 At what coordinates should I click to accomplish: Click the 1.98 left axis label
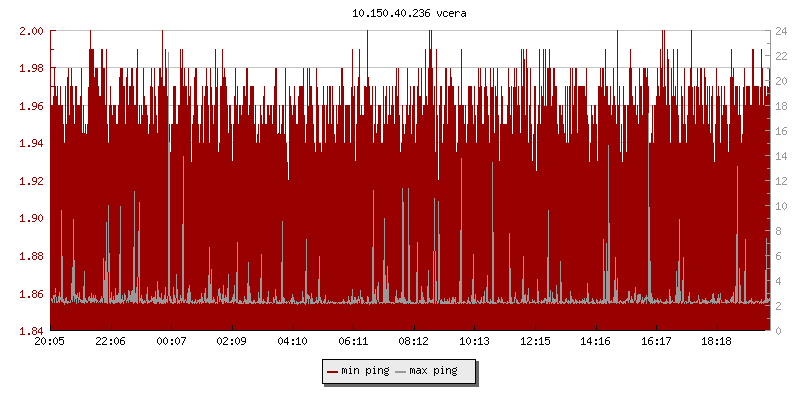(31, 68)
